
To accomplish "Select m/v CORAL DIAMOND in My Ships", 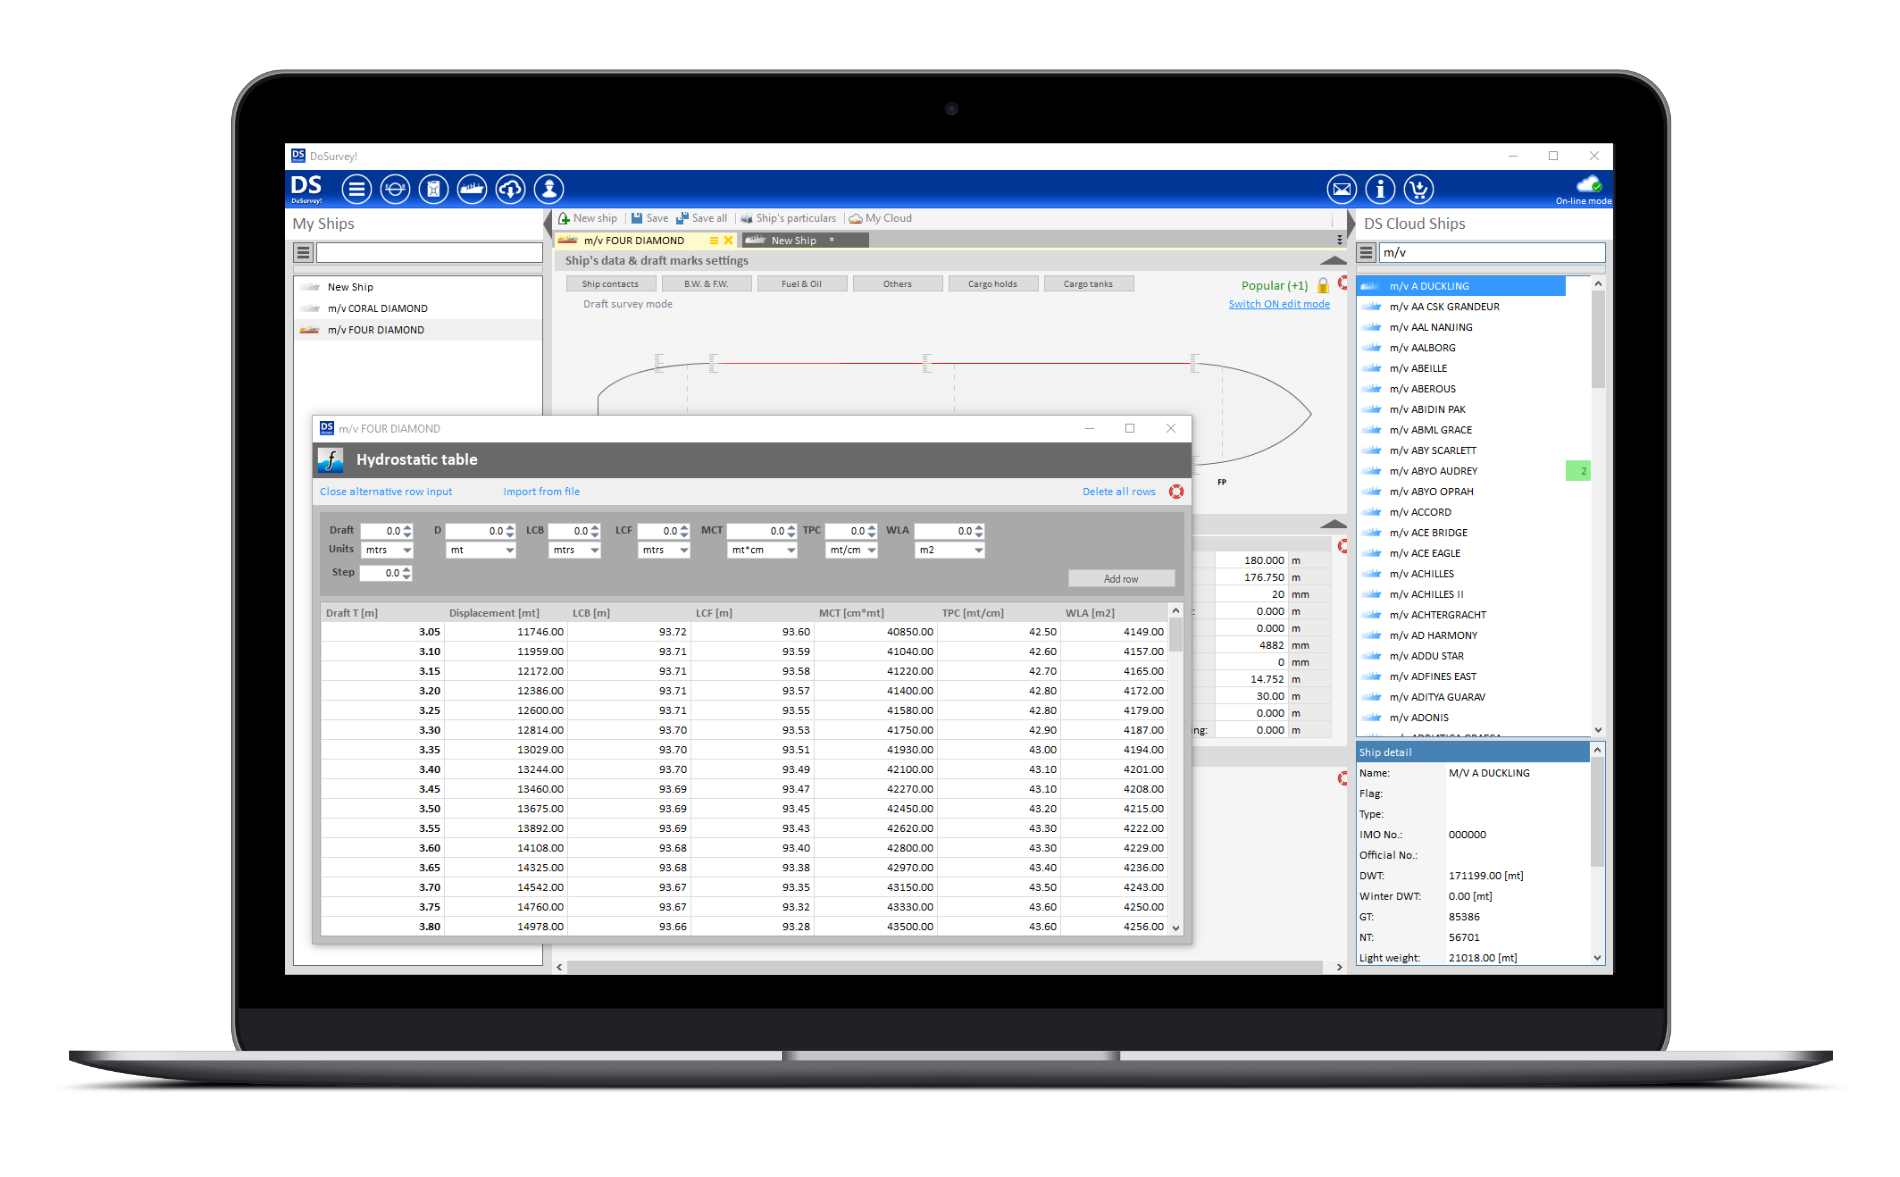I will click(418, 308).
